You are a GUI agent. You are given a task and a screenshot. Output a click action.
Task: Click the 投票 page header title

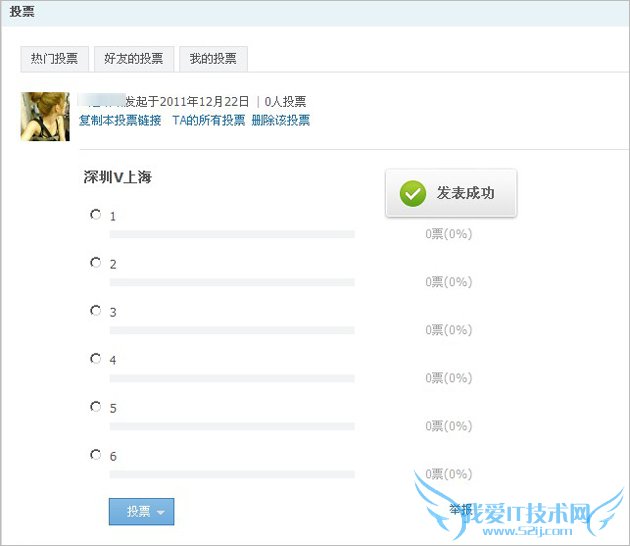[22, 11]
